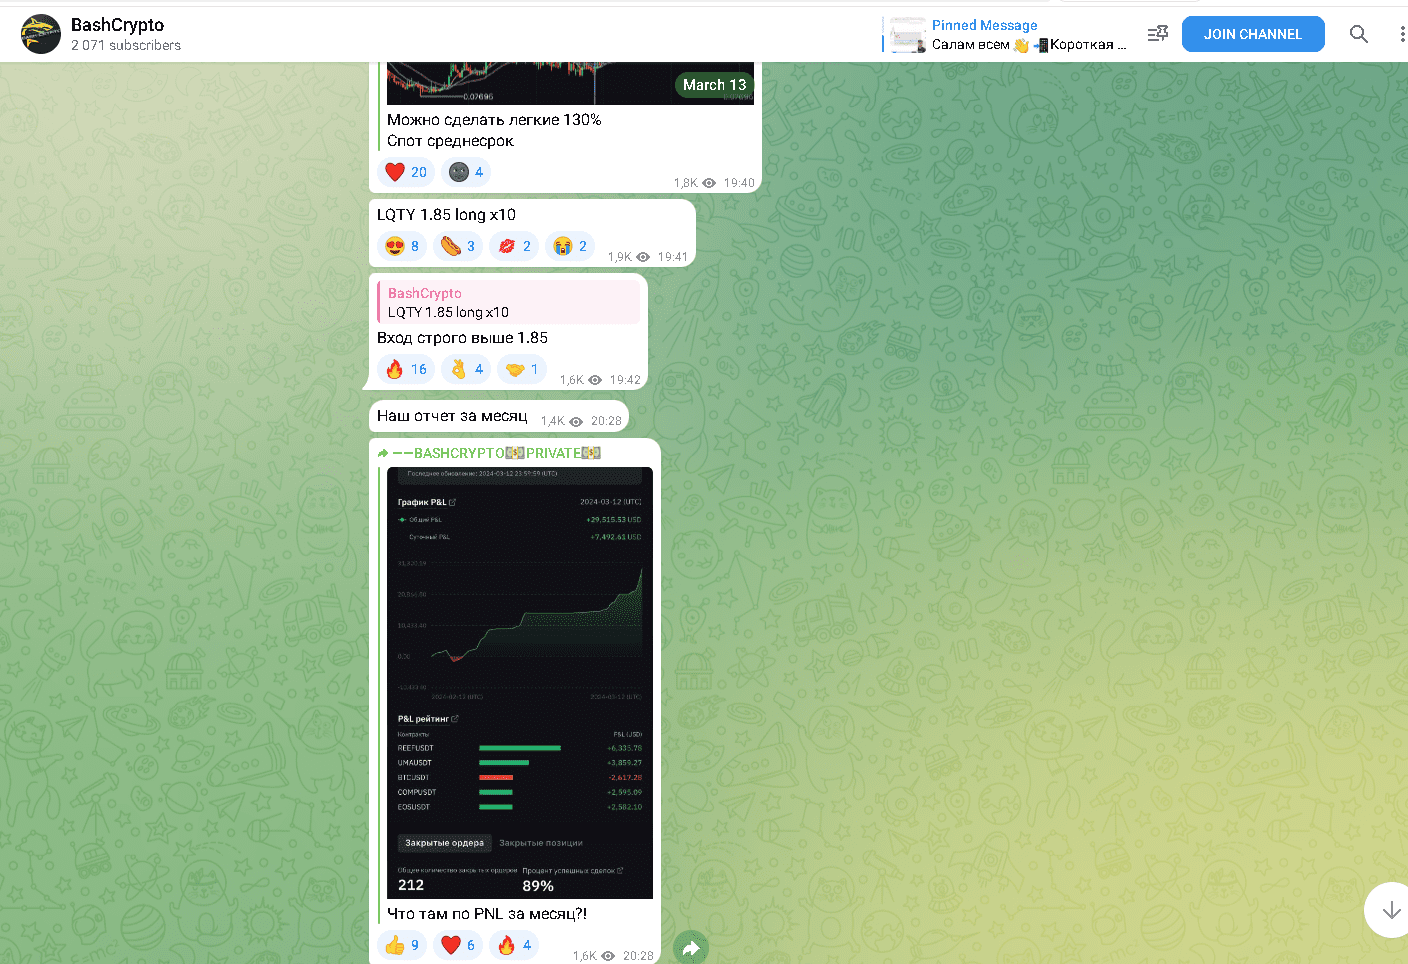The width and height of the screenshot is (1408, 964).
Task: Click the scroll-to-bottom arrow button
Action: (x=1390, y=910)
